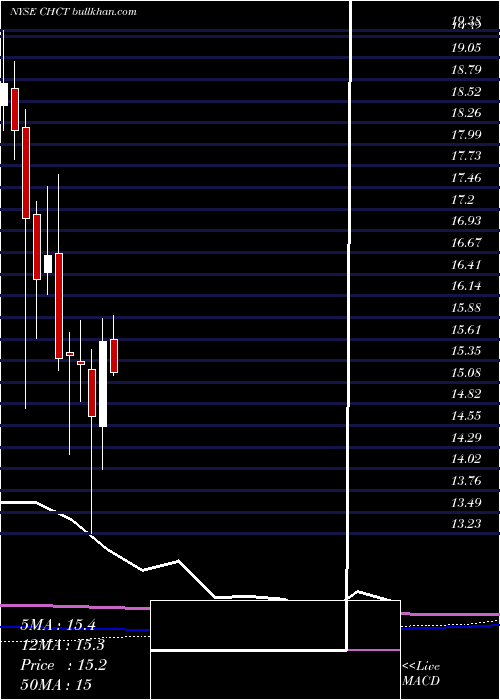Select the 12MA : 15.3 indicator text
Image resolution: width=500 pixels, height=700 pixels.
(62, 645)
